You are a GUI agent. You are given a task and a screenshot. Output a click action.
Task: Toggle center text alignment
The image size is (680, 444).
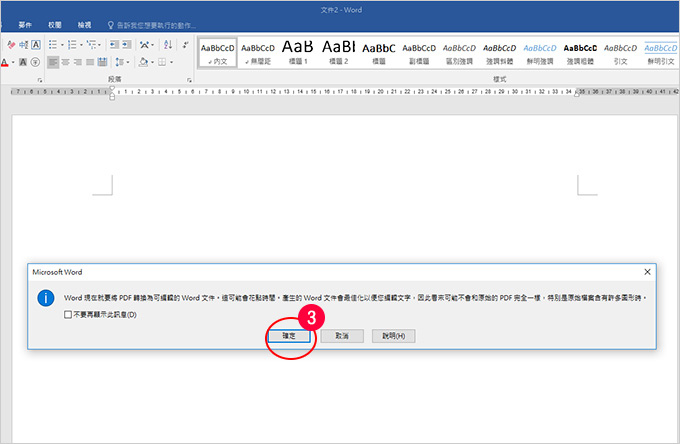(x=65, y=62)
